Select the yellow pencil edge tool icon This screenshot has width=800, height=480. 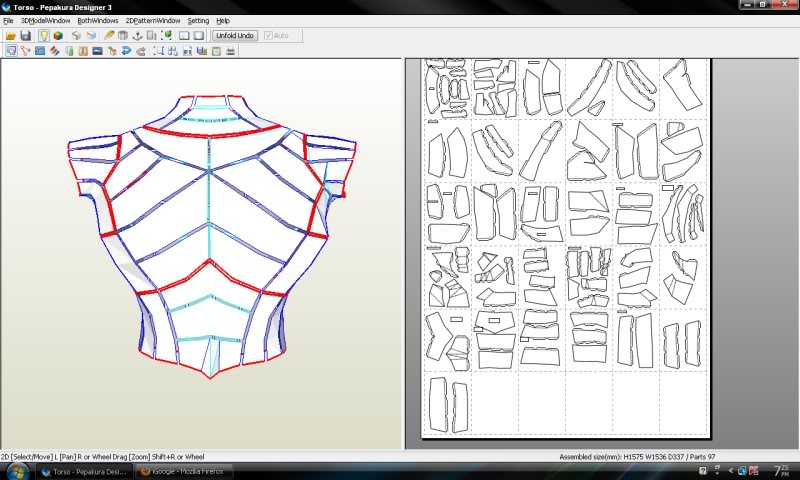tap(109, 36)
